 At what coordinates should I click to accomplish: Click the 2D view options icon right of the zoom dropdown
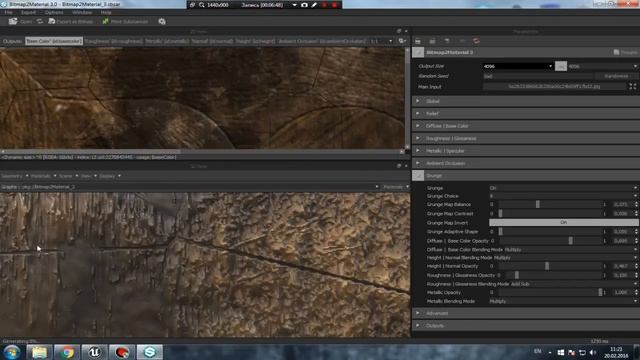(x=402, y=41)
